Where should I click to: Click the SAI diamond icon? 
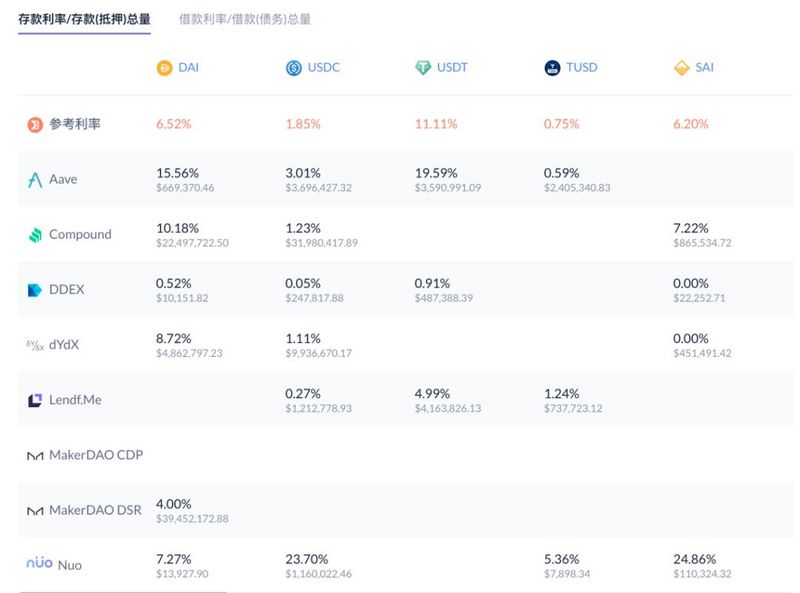tap(682, 68)
